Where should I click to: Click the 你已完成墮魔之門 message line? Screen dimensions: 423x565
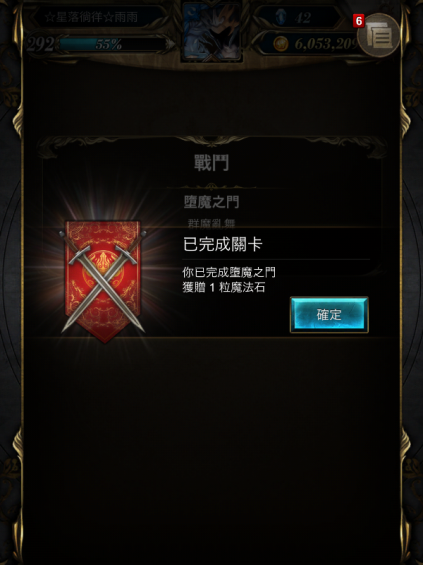(229, 272)
